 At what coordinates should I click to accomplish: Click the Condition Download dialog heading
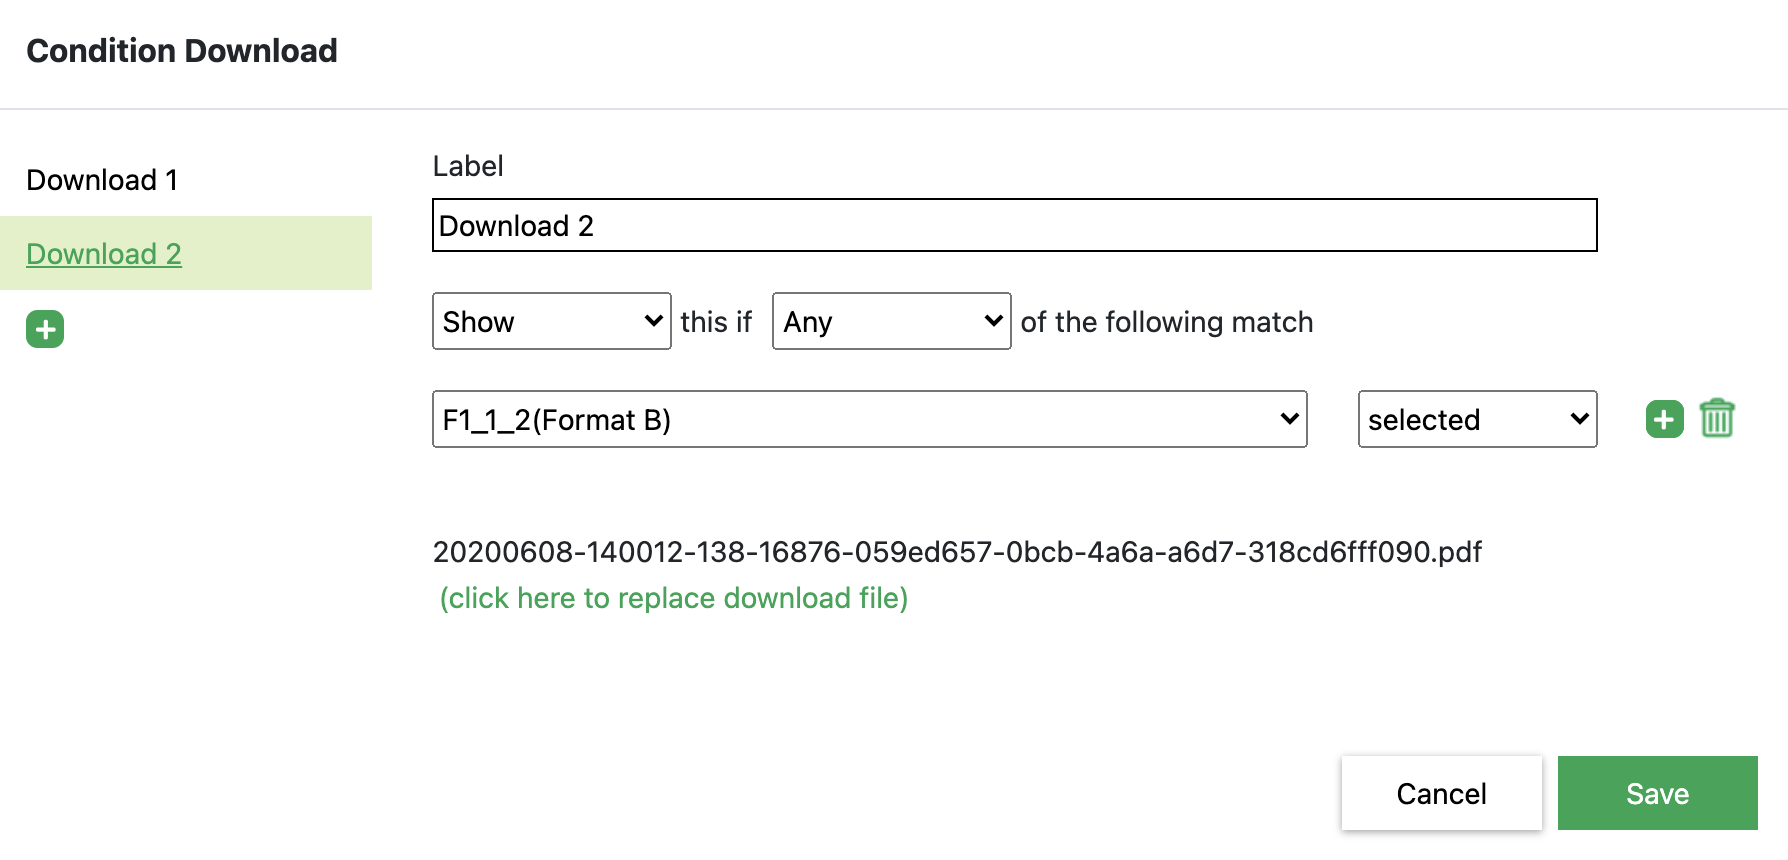point(182,51)
